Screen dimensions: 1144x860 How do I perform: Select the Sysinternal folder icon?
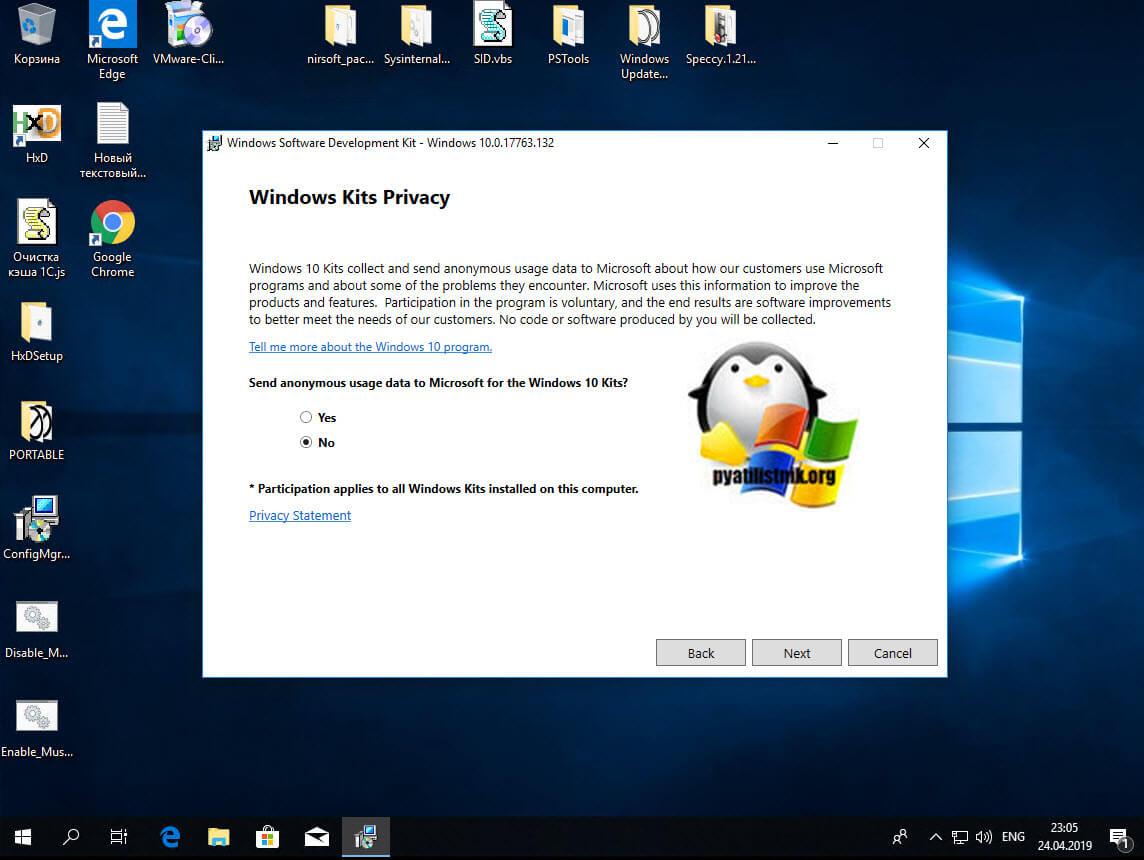point(417,34)
